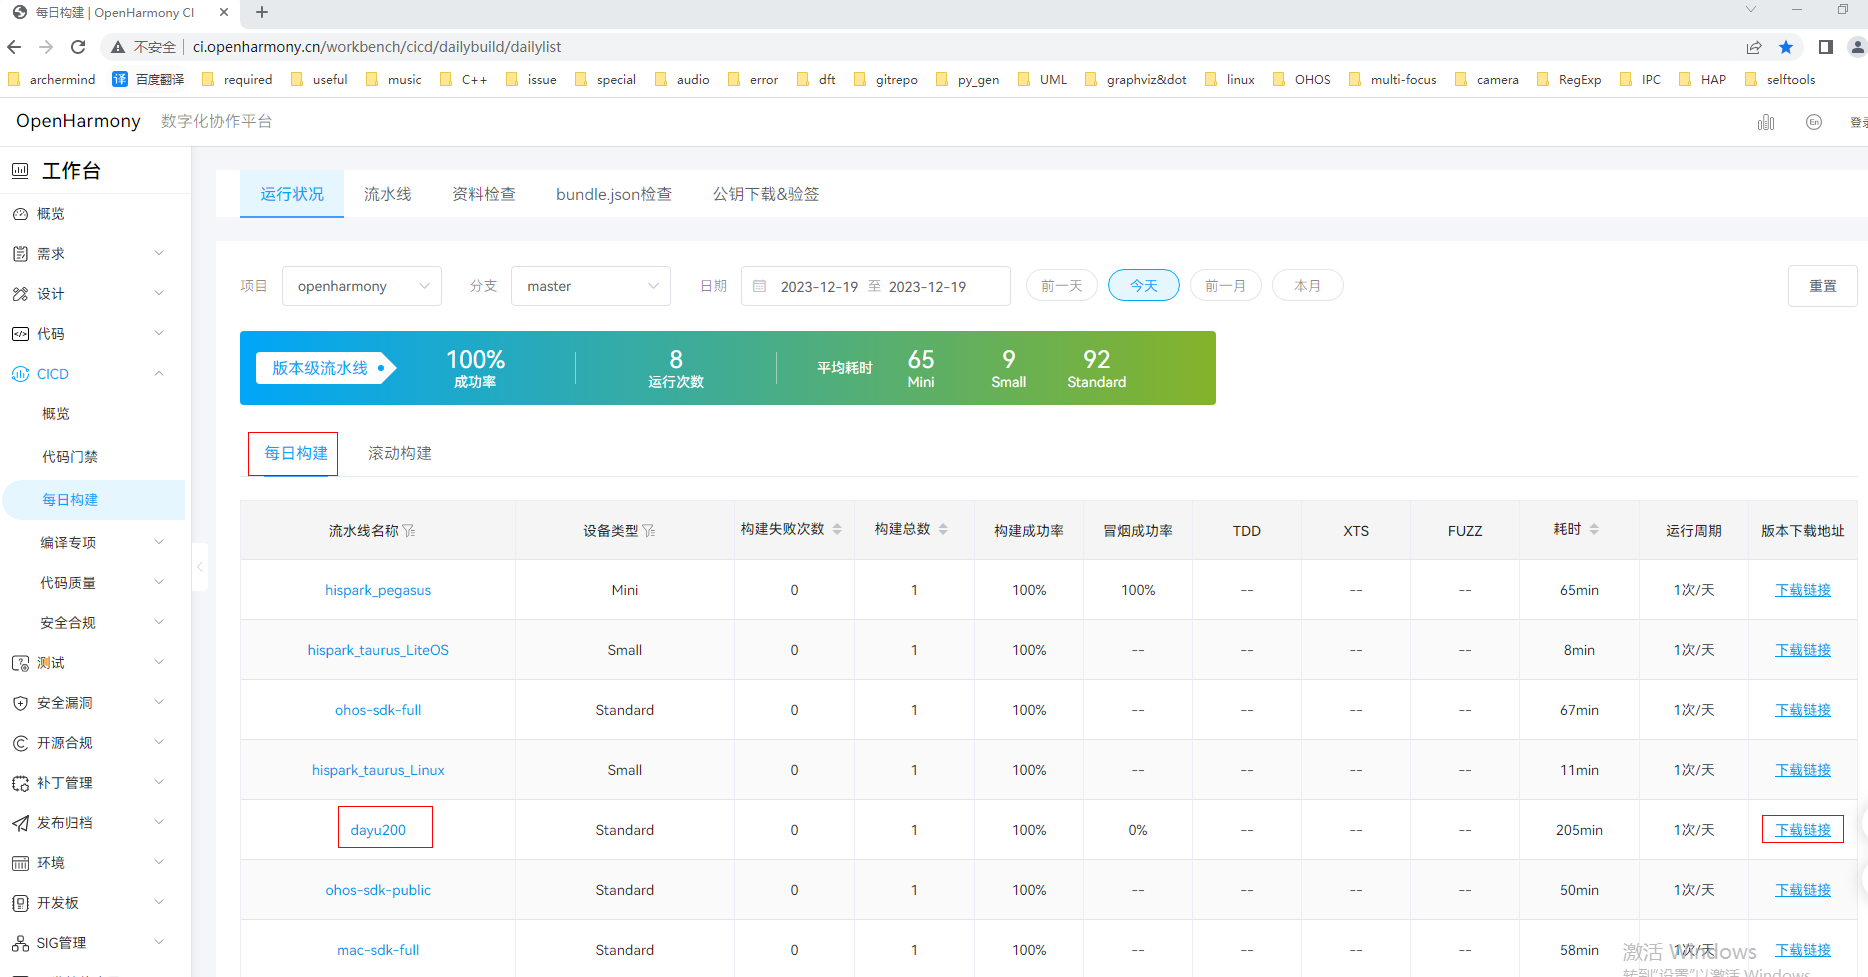
Task: Select the 每日构建 sub-tab
Action: click(x=296, y=454)
